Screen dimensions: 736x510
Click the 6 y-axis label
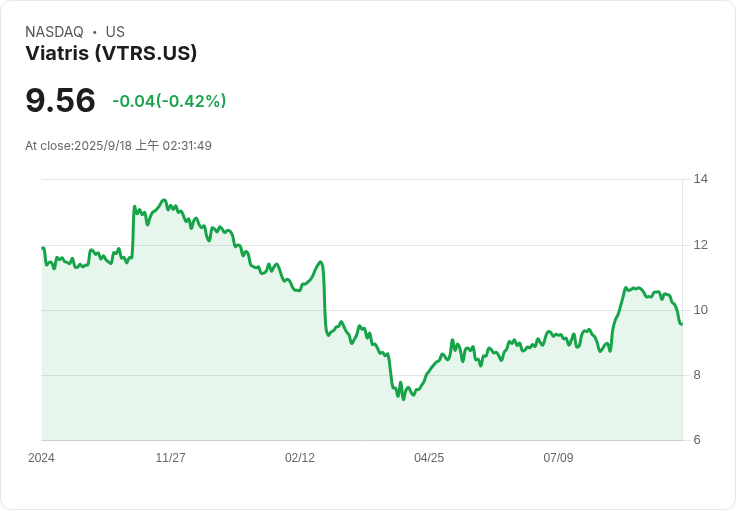[x=698, y=440]
